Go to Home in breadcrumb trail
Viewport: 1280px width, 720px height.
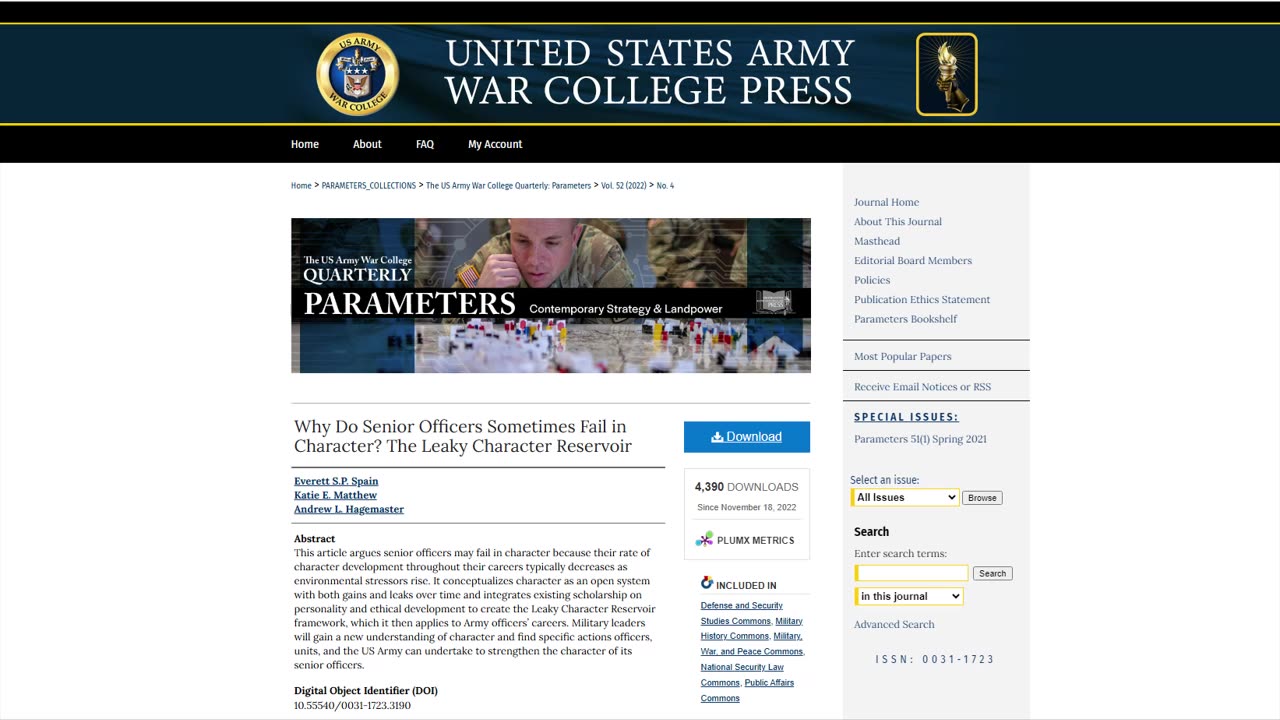pyautogui.click(x=301, y=186)
